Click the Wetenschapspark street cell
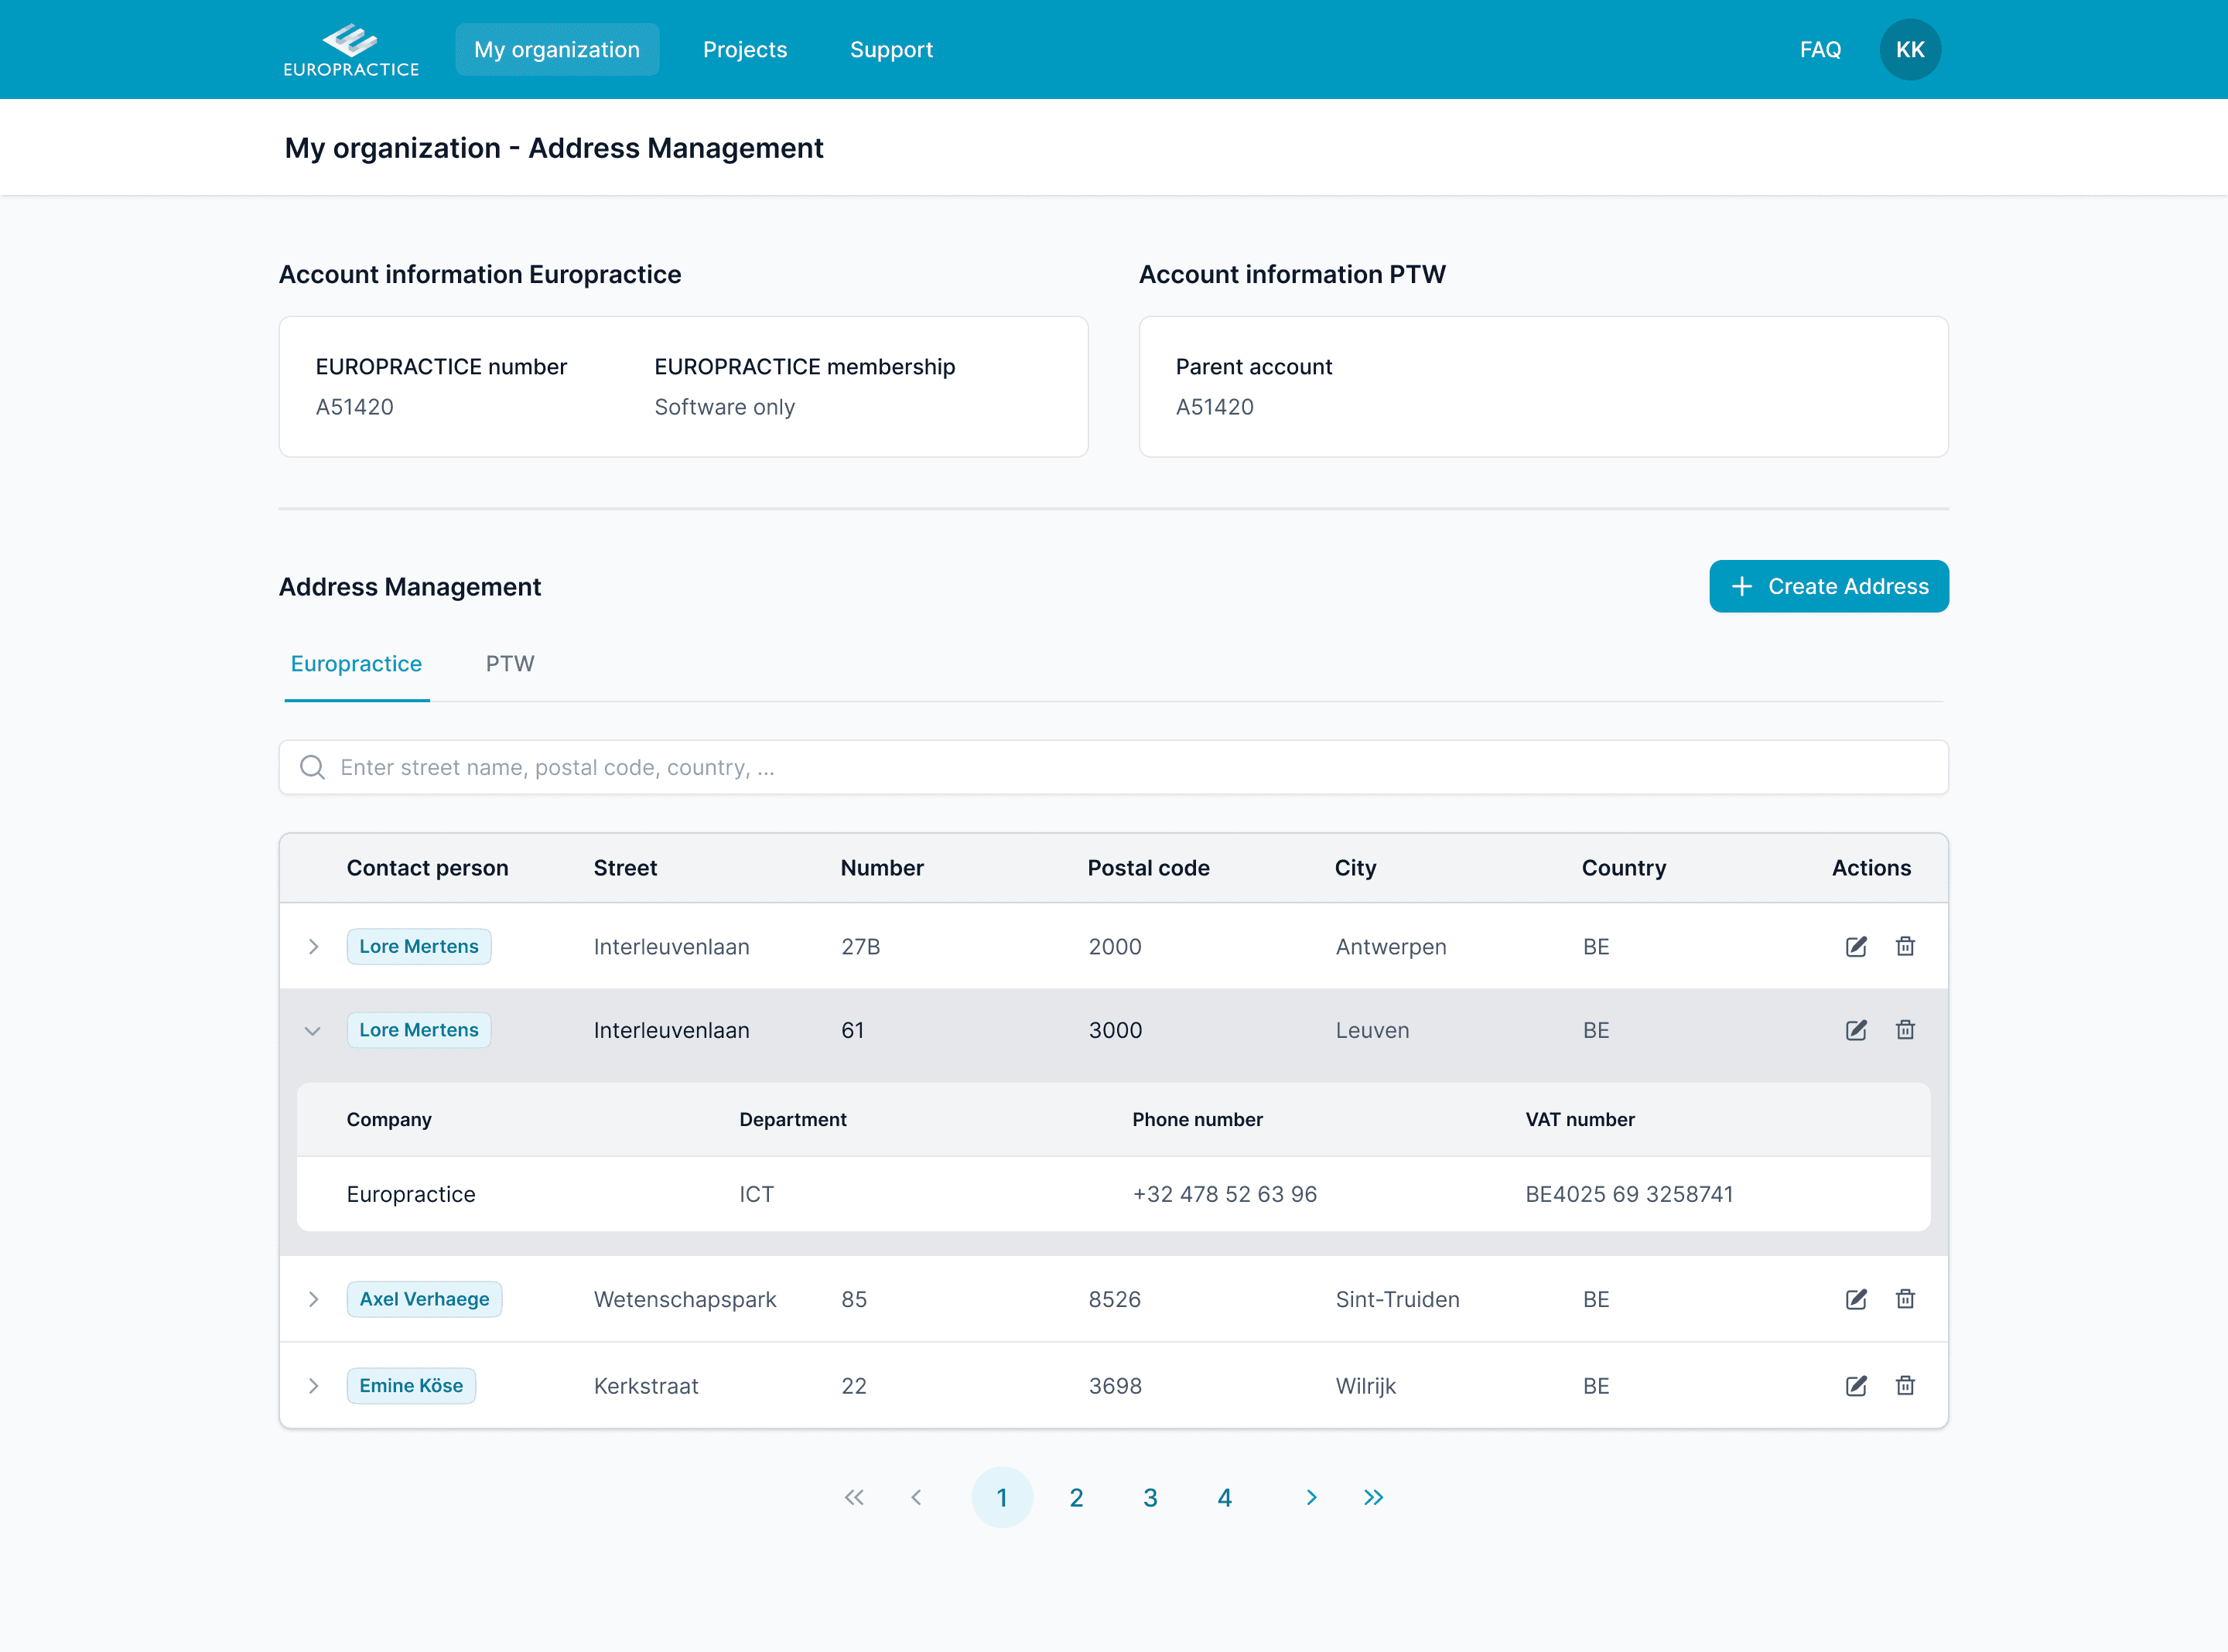This screenshot has height=1652, width=2228. tap(685, 1299)
